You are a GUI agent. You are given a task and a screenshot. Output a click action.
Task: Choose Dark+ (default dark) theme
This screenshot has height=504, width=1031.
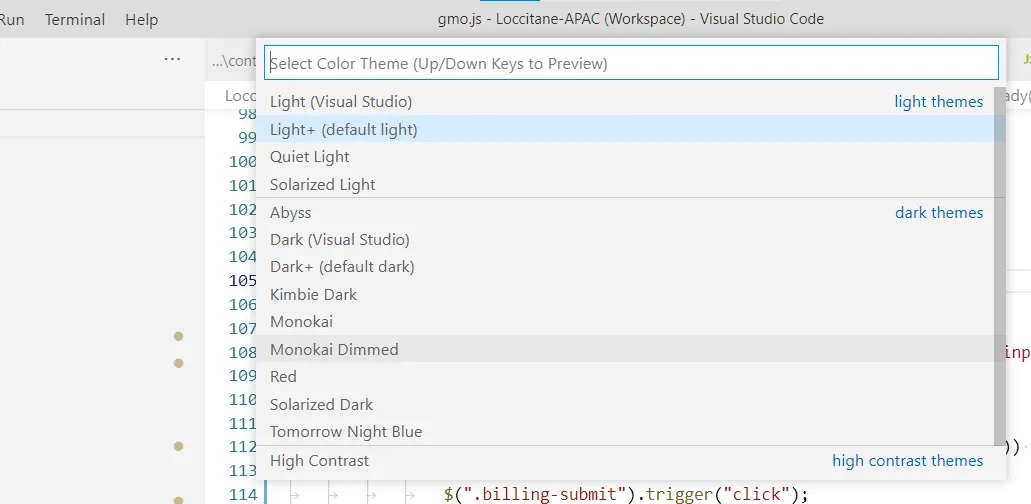pos(342,267)
